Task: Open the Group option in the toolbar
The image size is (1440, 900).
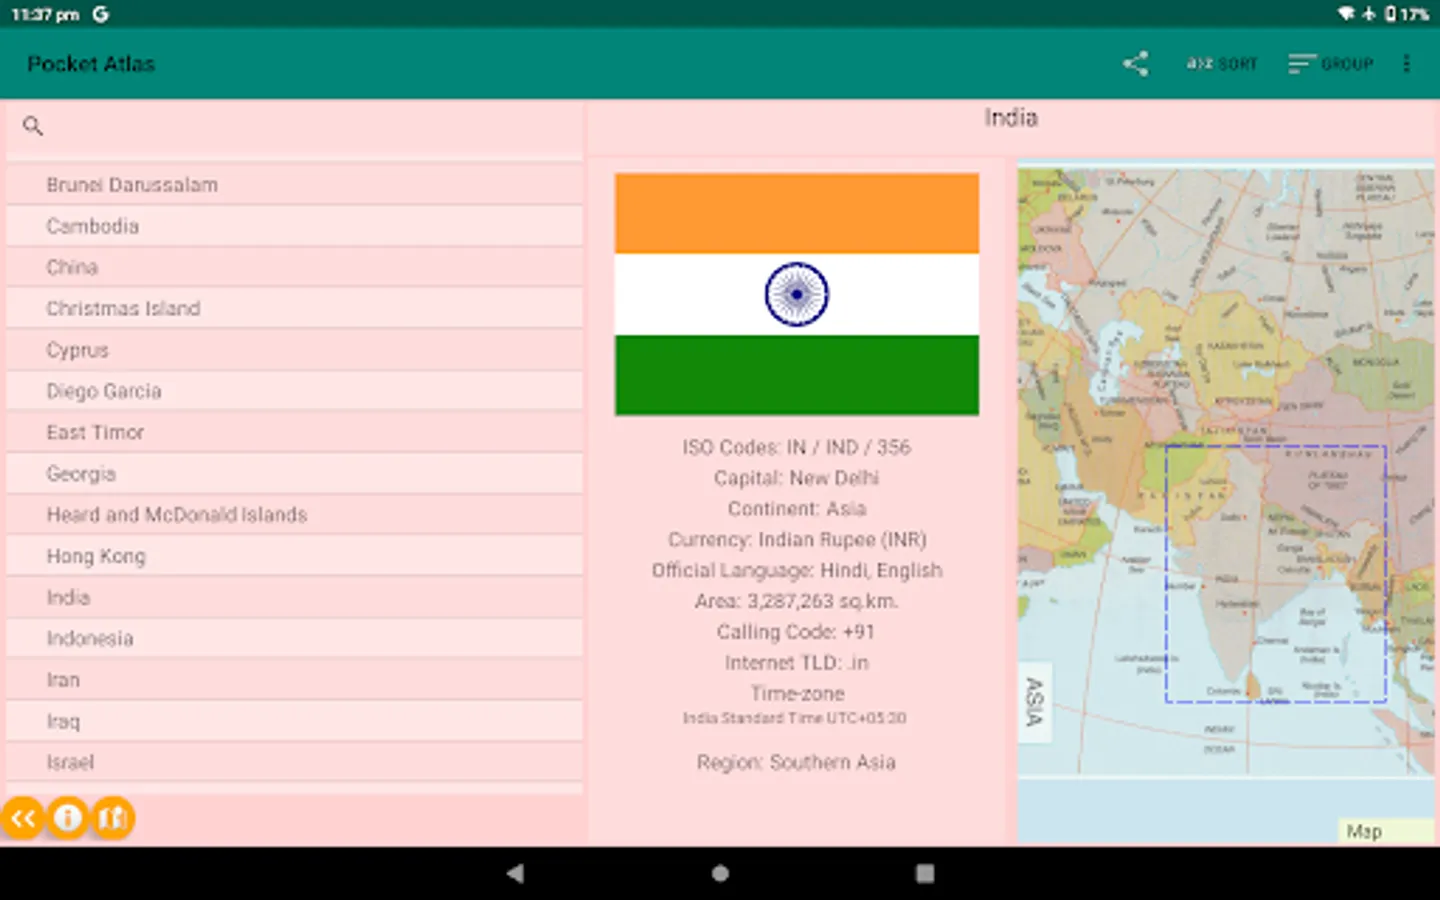Action: [x=1331, y=64]
